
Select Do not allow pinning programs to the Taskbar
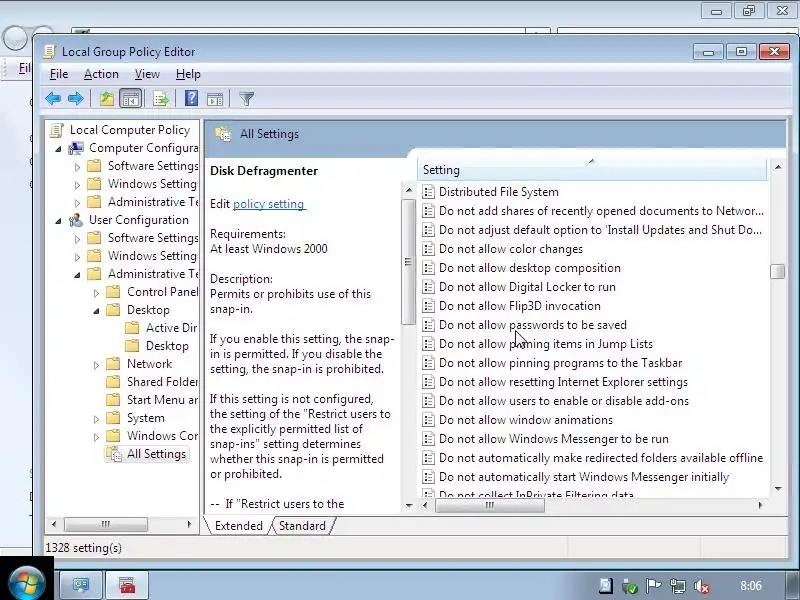560,363
